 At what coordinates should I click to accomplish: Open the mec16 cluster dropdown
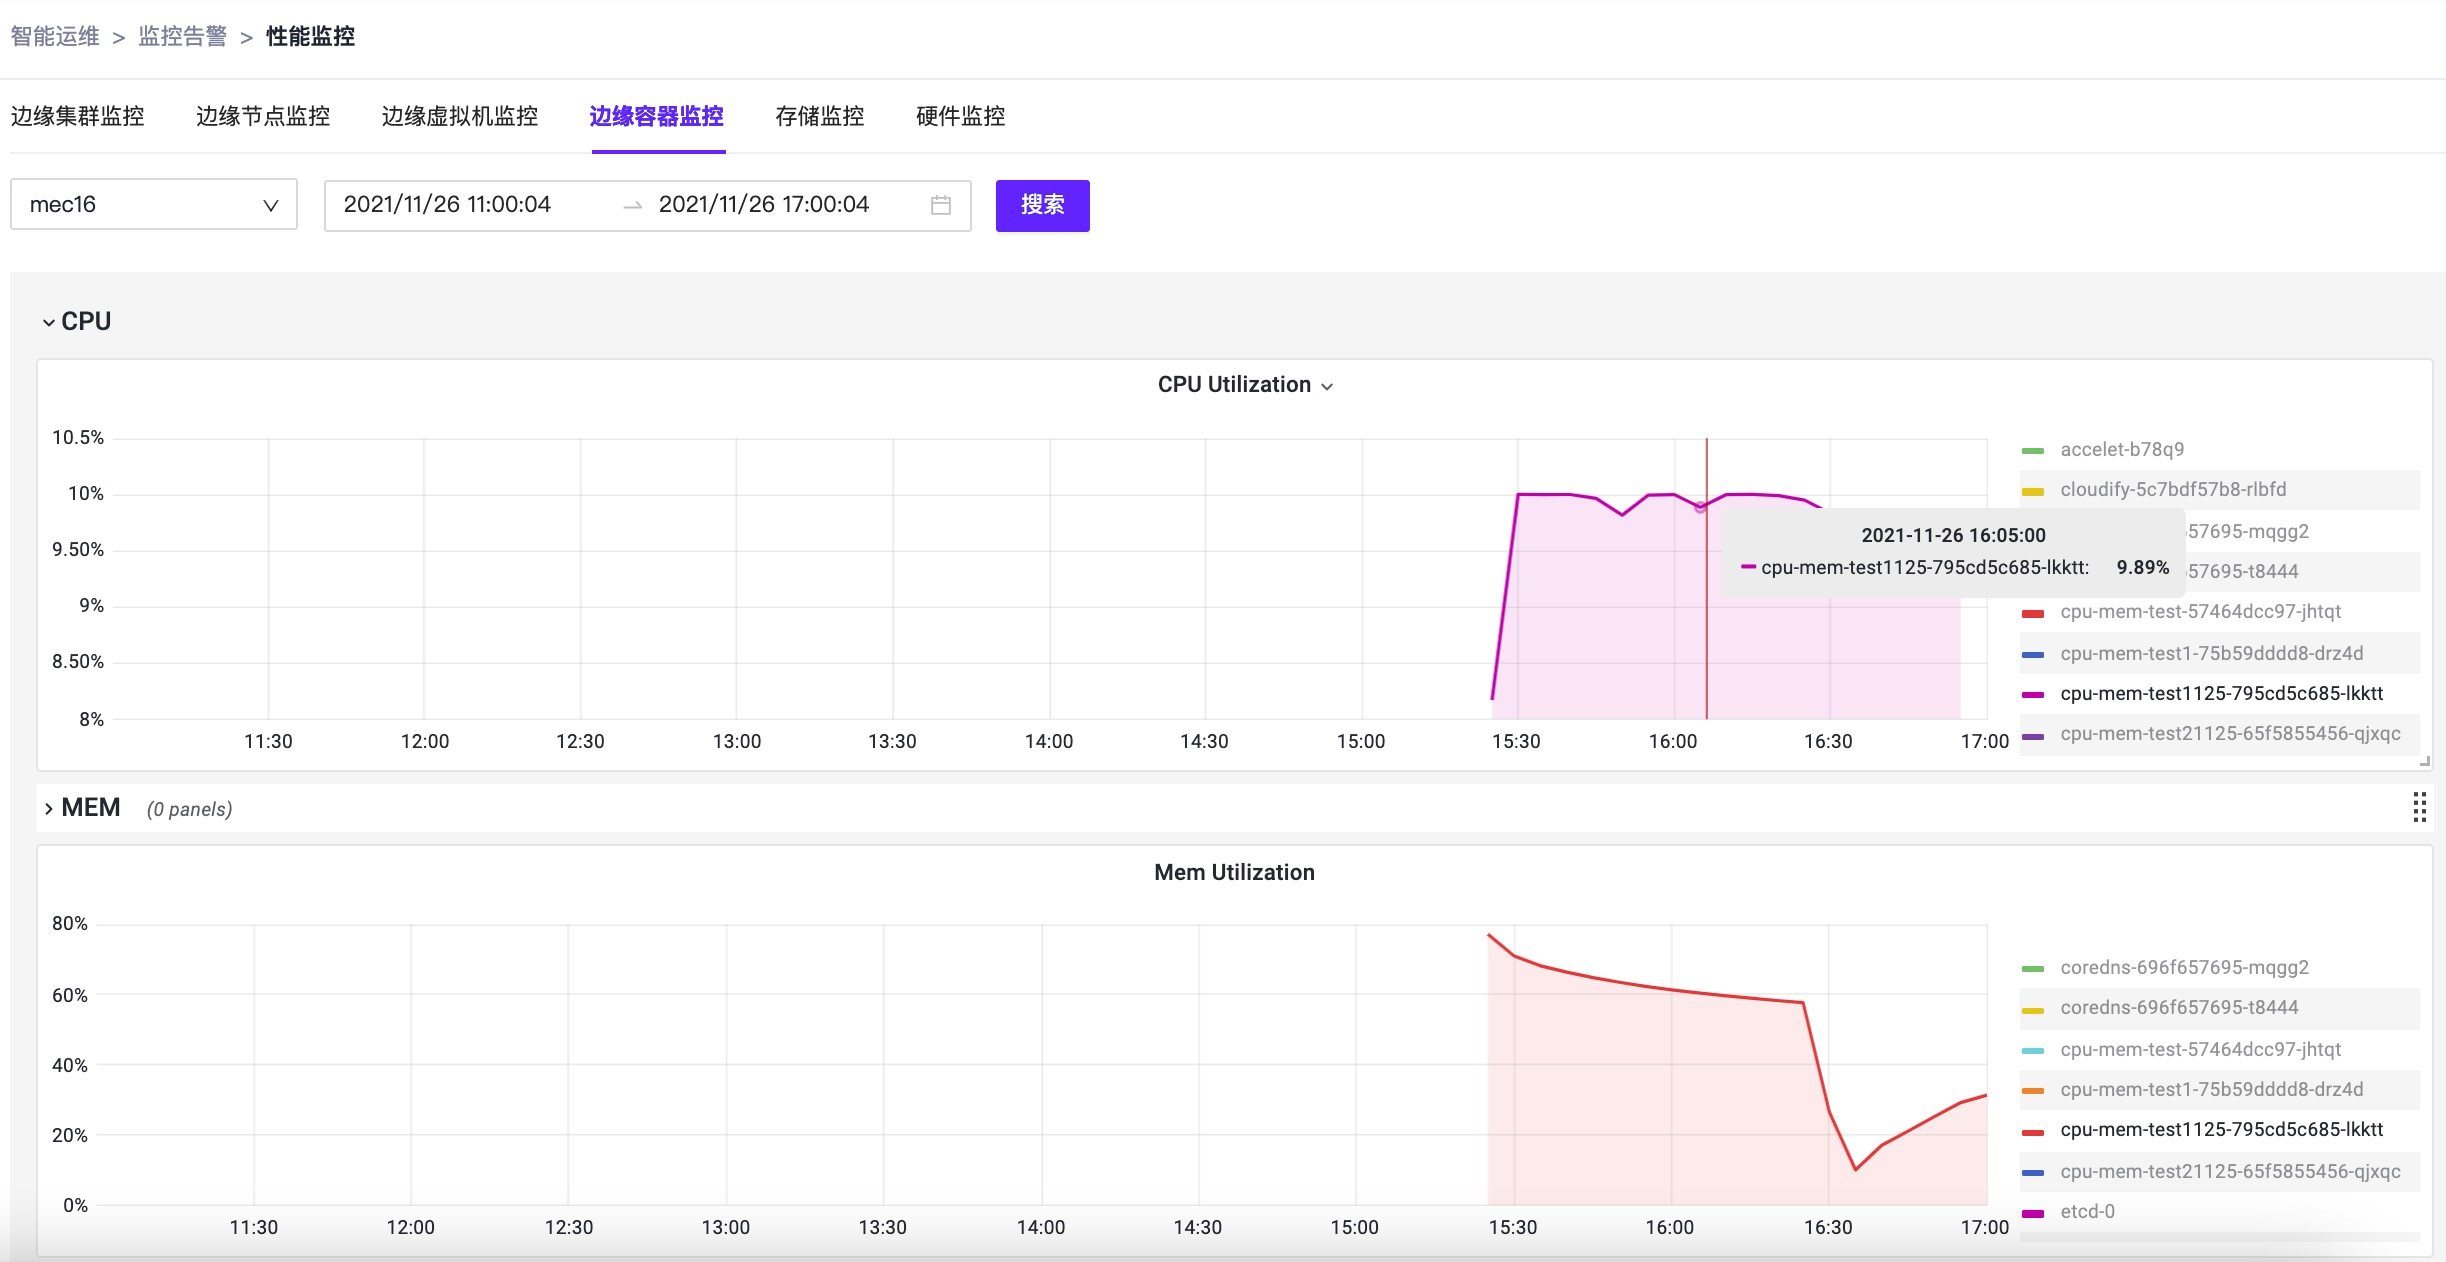[154, 205]
